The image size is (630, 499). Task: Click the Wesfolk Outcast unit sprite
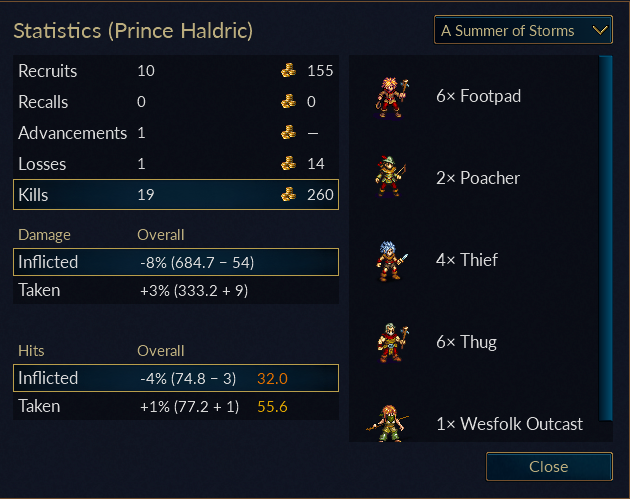tap(388, 423)
